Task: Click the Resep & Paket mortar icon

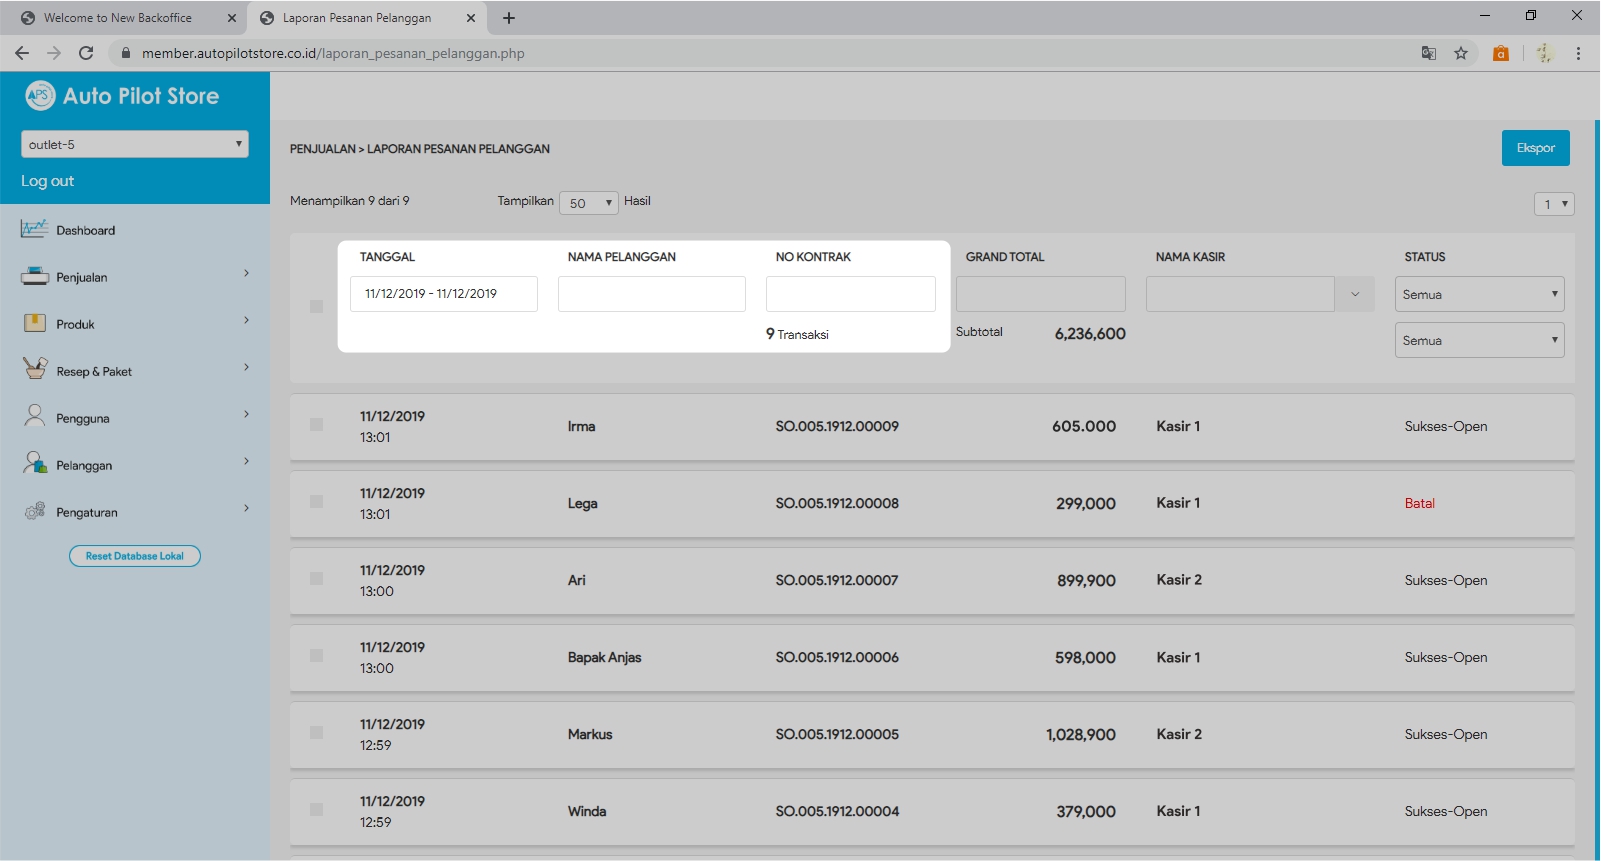Action: tap(34, 370)
